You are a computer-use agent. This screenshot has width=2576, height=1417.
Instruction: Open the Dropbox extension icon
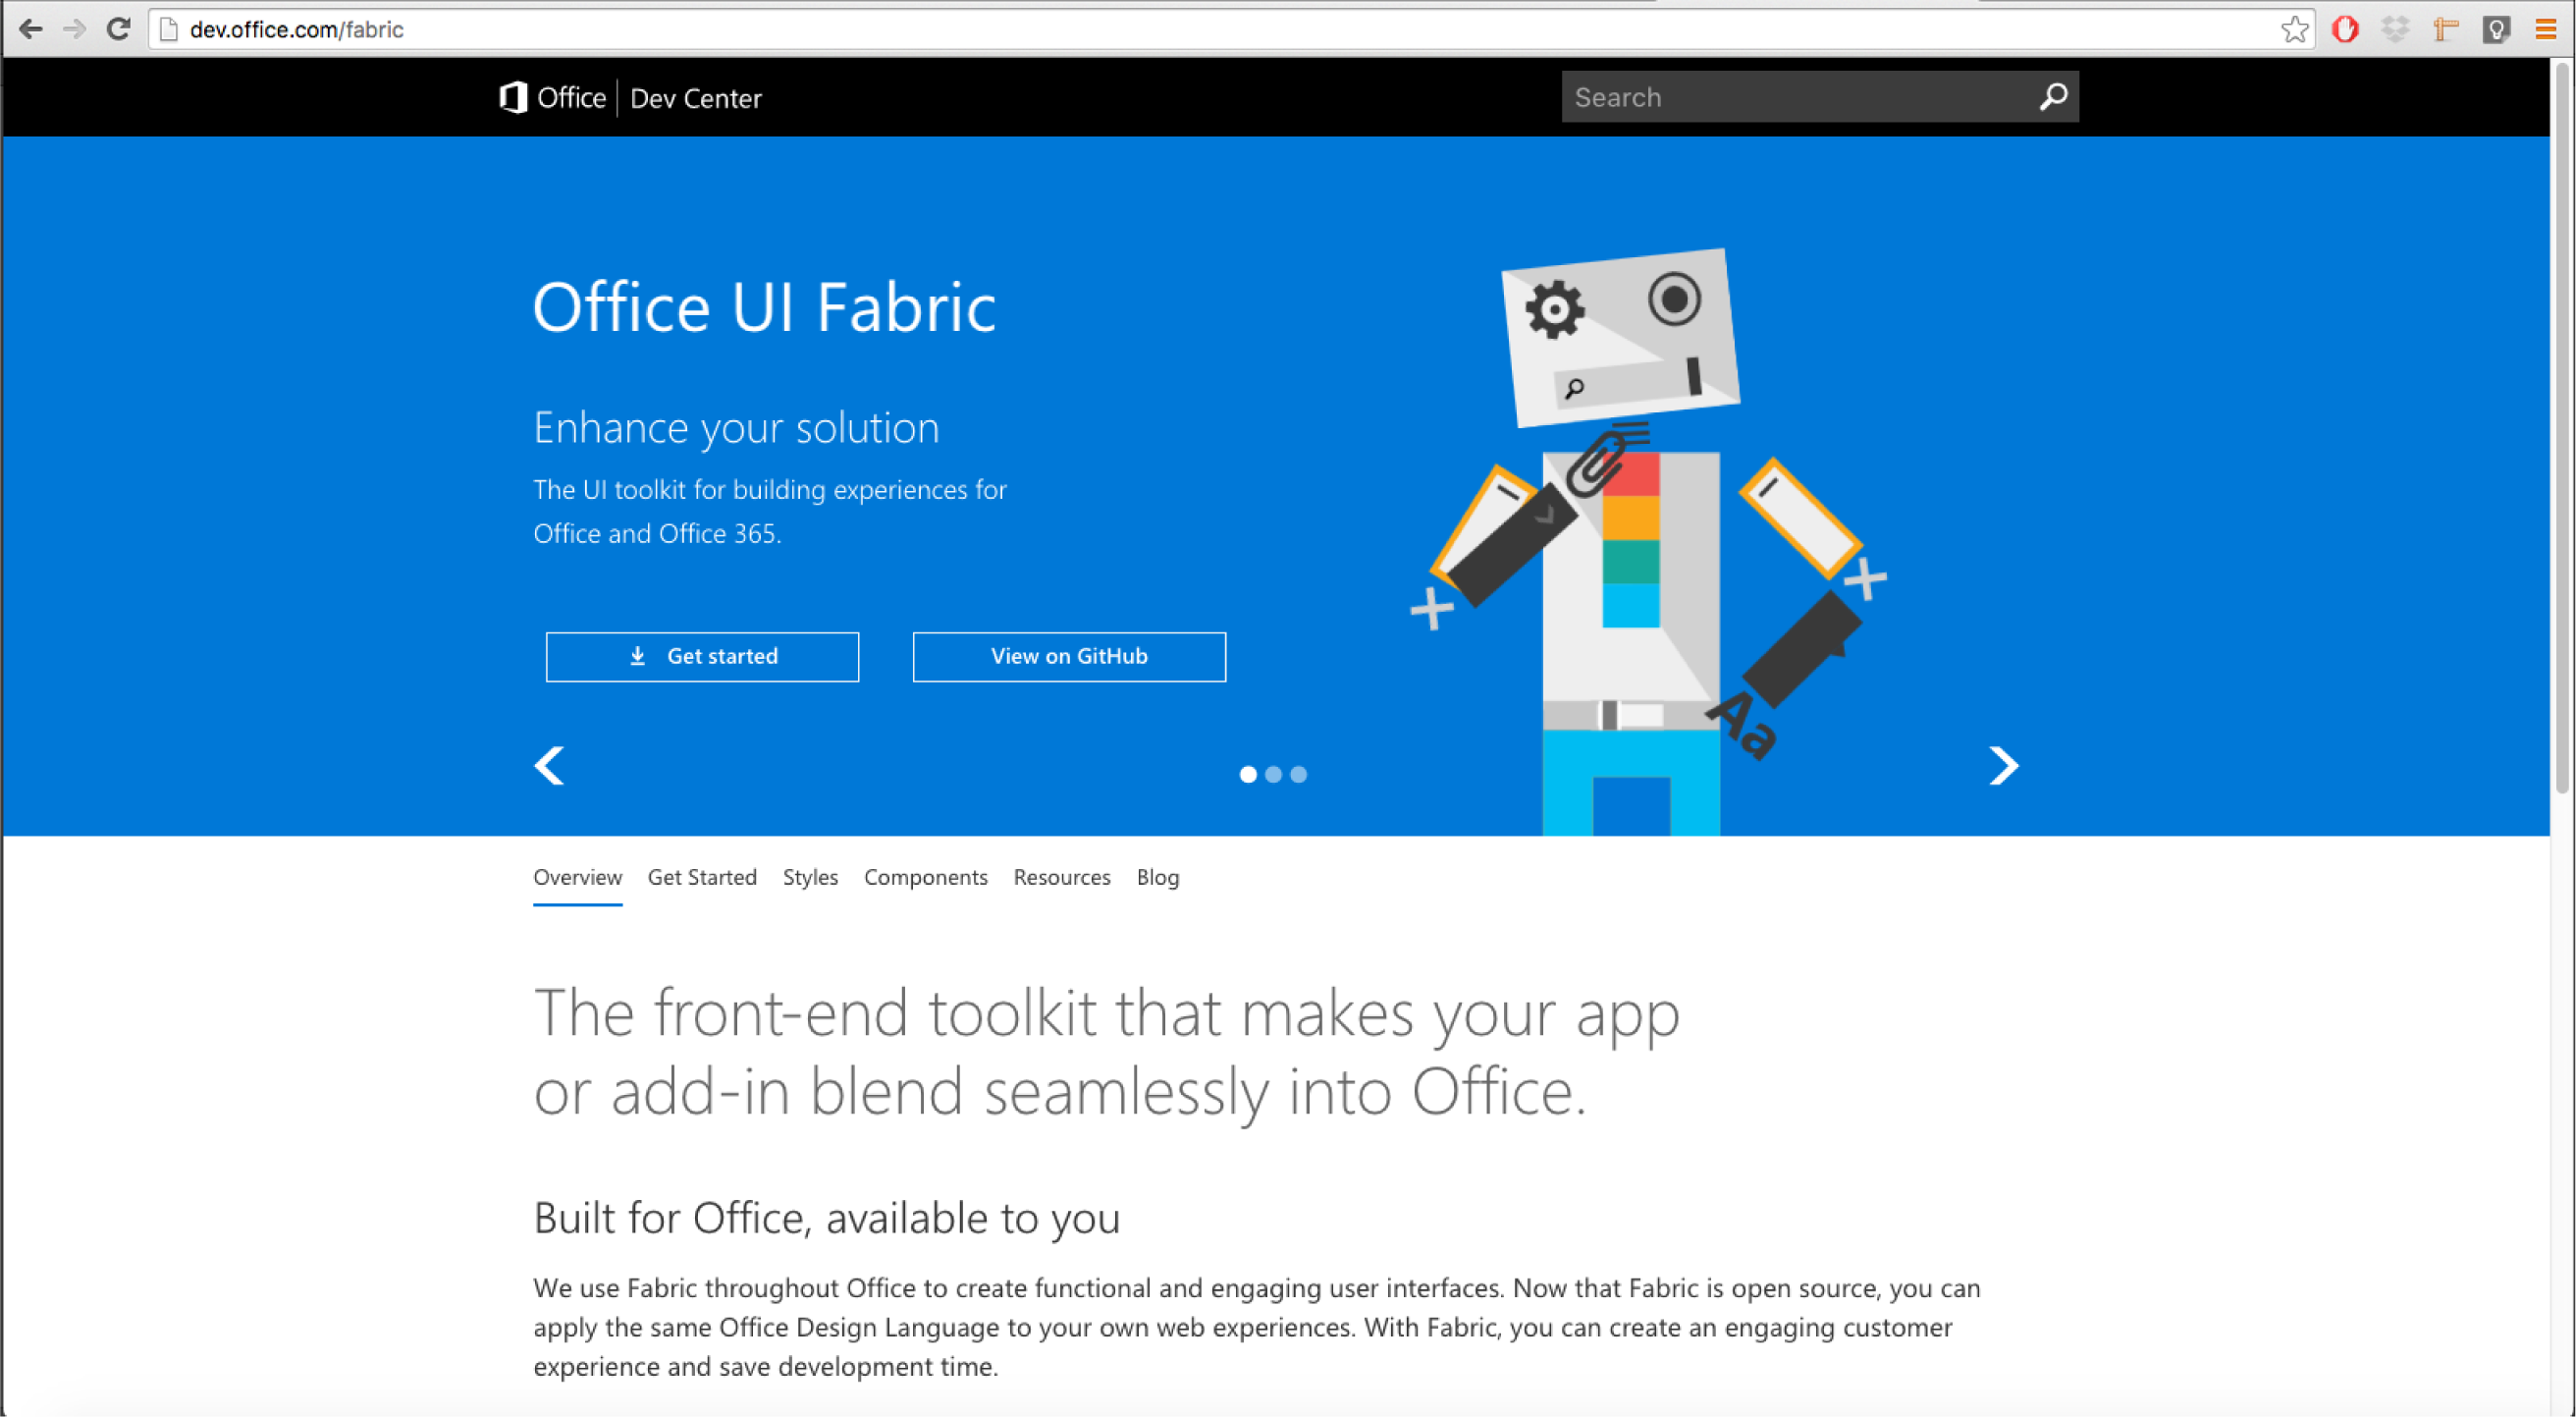2395,29
